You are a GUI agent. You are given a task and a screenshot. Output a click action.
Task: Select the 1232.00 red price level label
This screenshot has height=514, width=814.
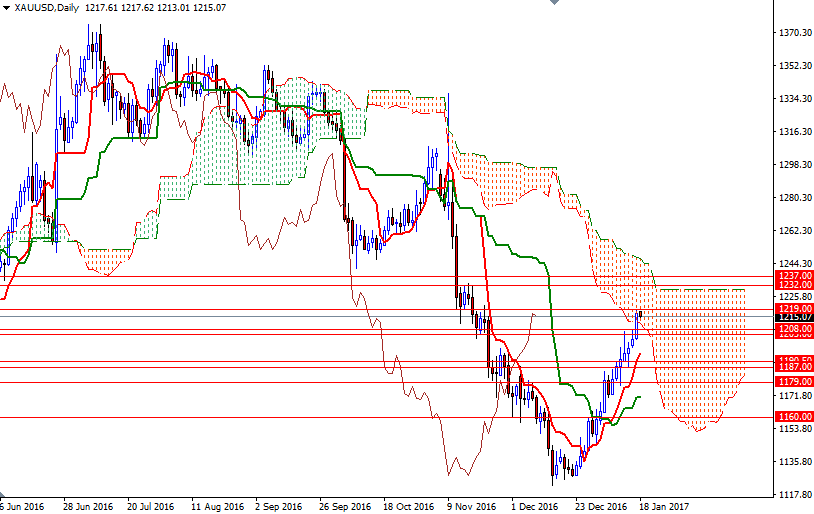click(793, 285)
